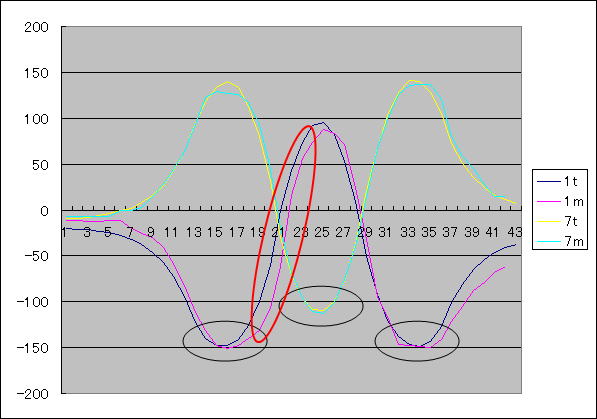597x419 pixels.
Task: Click the 100 y-axis label
Action: click(37, 119)
